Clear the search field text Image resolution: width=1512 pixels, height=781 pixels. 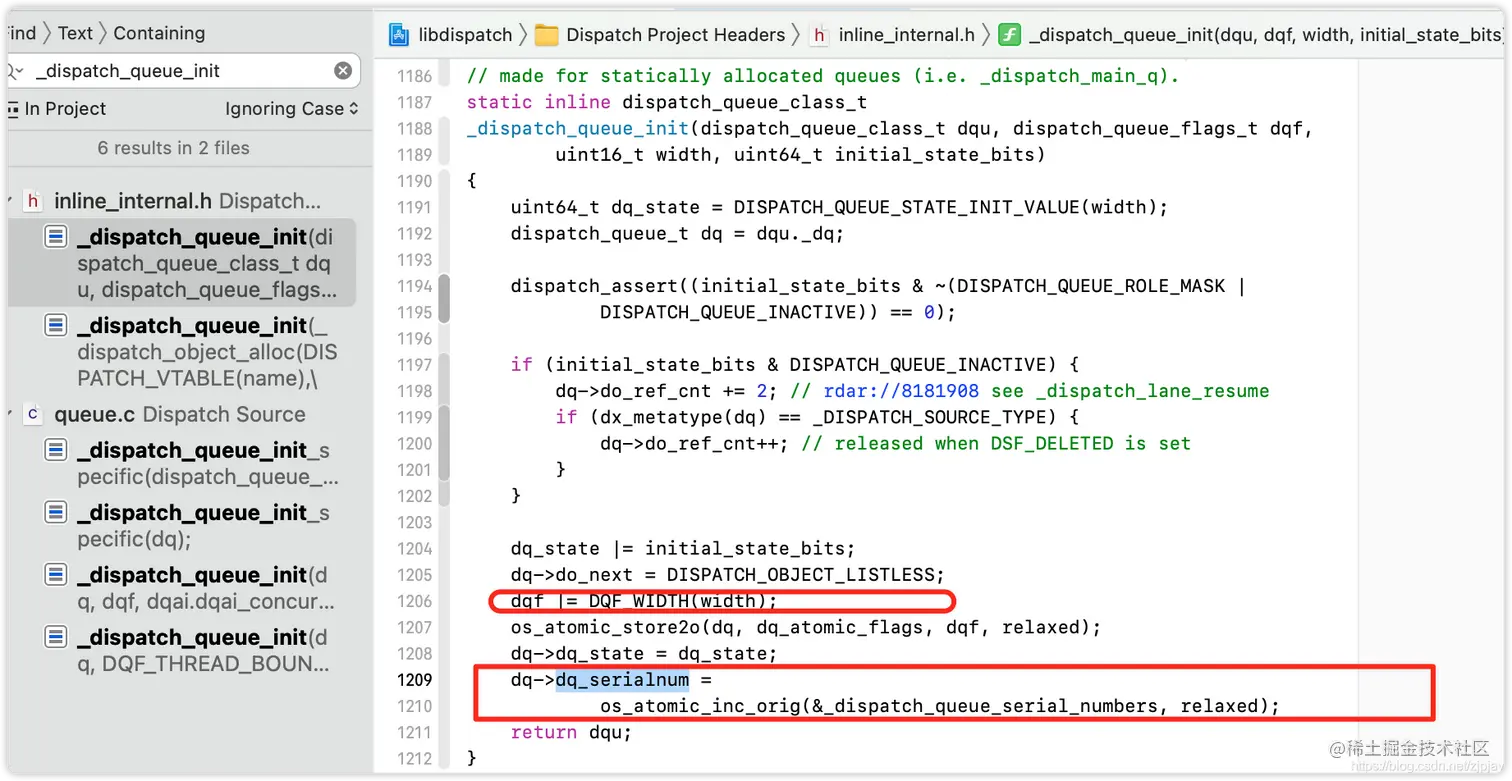pyautogui.click(x=343, y=71)
